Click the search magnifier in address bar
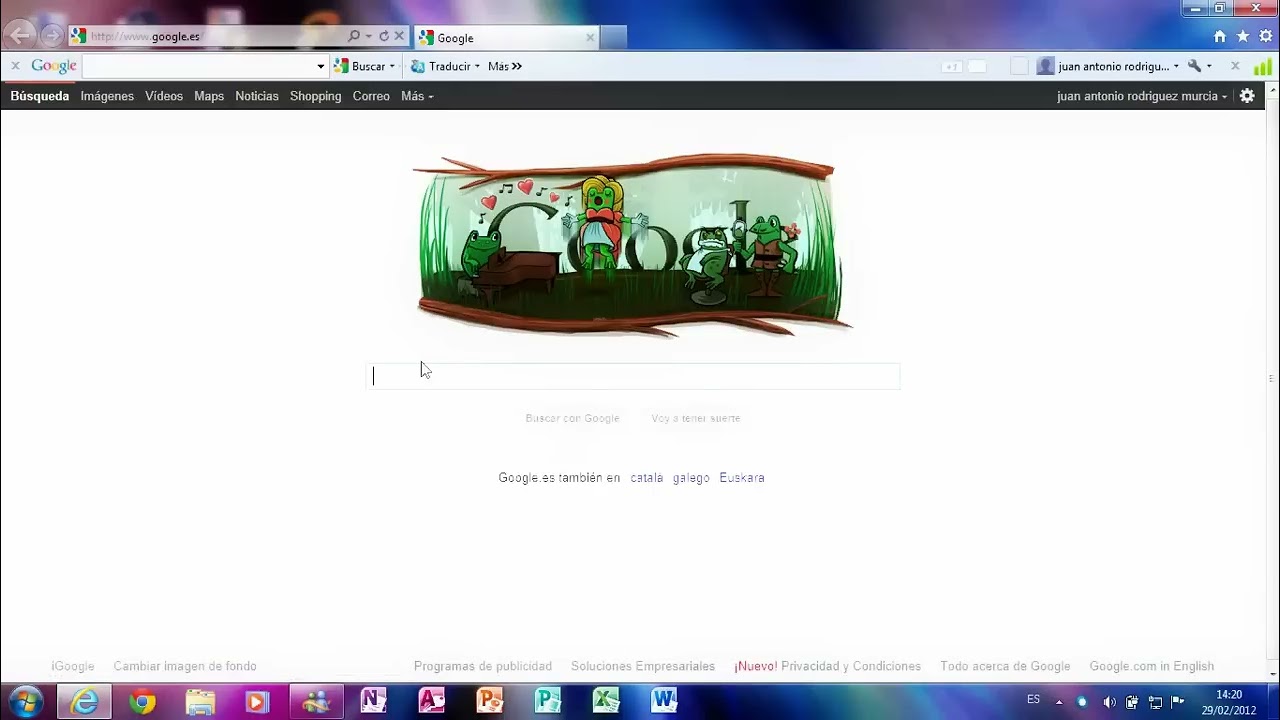Screen dimensions: 1280x720 [354, 36]
